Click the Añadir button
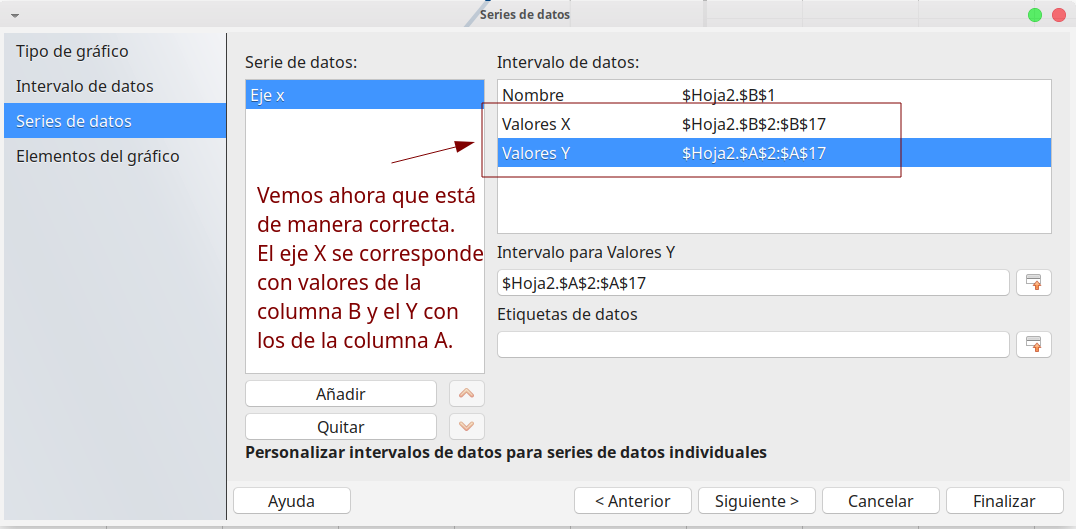Viewport: 1076px width, 529px height. click(341, 394)
